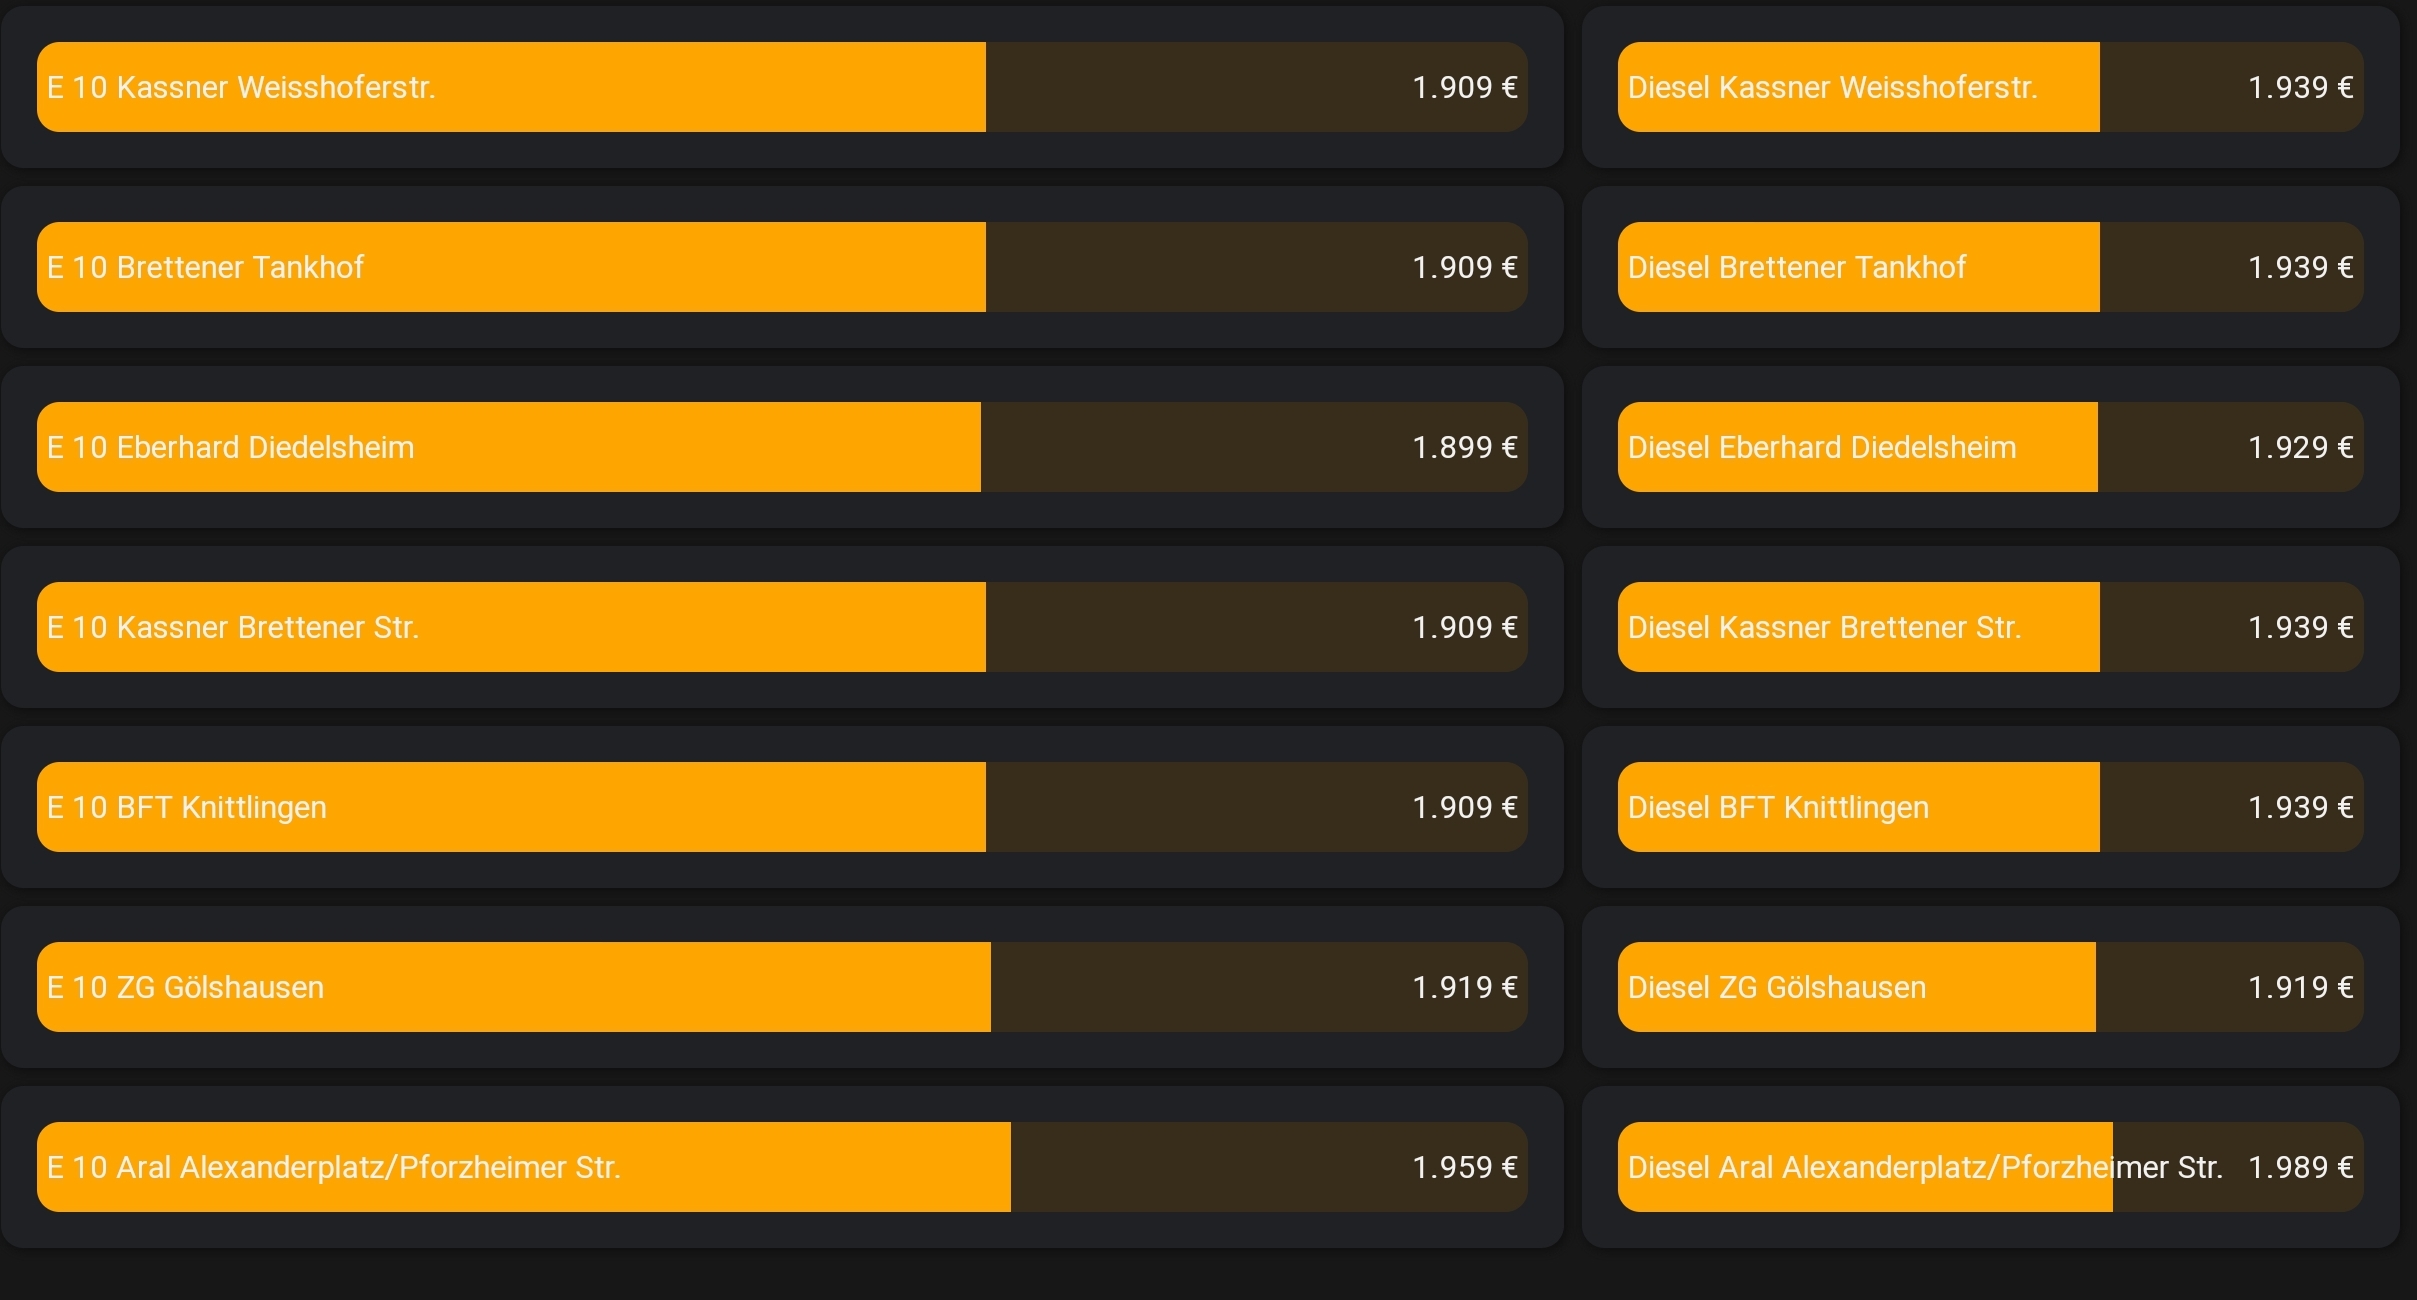Open the Diesel Eberhard Diedelsheim gauge
This screenshot has width=2417, height=1300.
pos(1990,447)
